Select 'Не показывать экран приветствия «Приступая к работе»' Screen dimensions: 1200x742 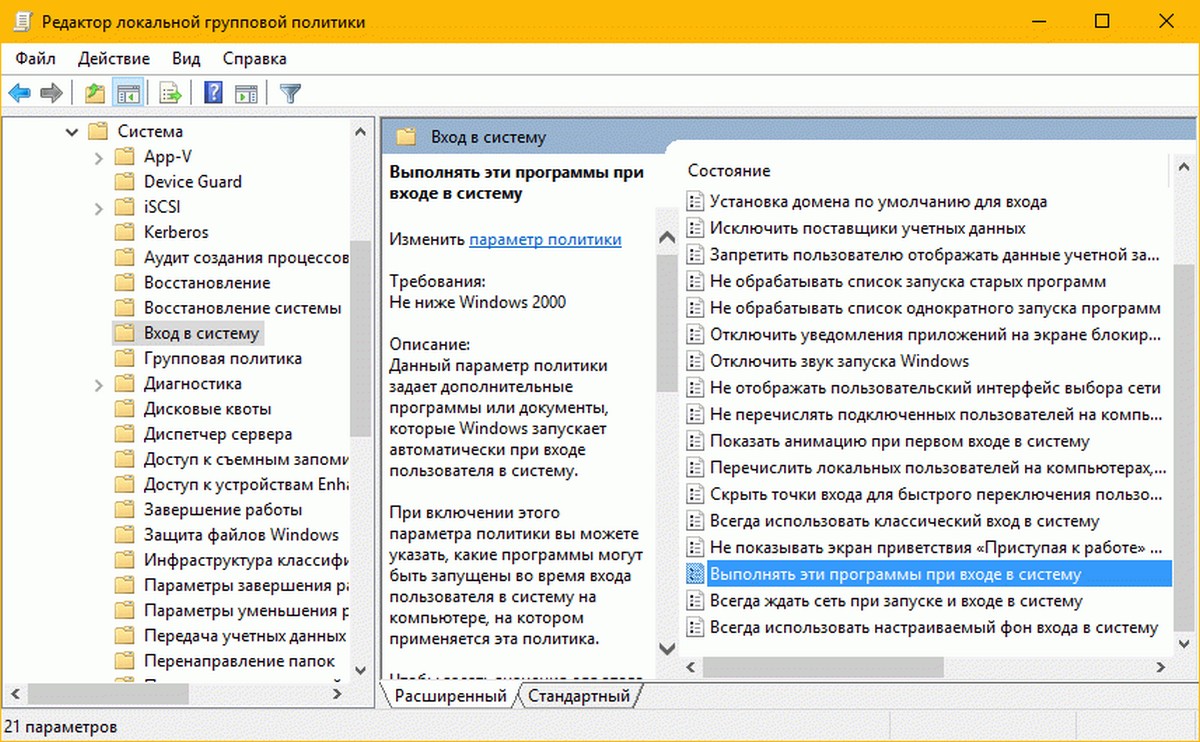(x=936, y=548)
